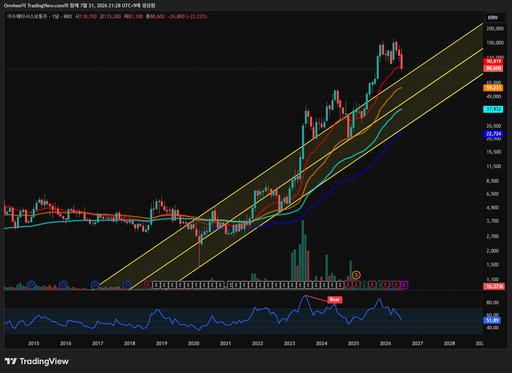Click the 88,600 last price label
This screenshot has height=373, width=512.
[x=493, y=68]
